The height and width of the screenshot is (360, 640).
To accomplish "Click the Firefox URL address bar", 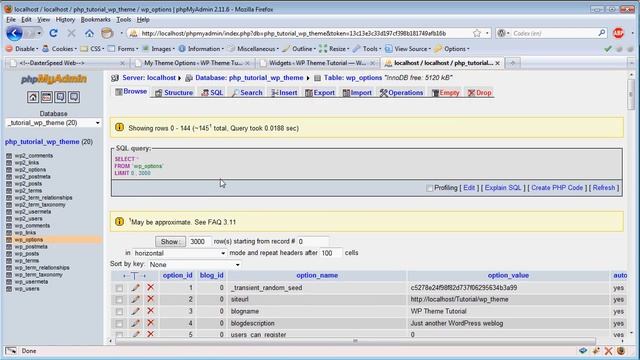I will (300, 33).
